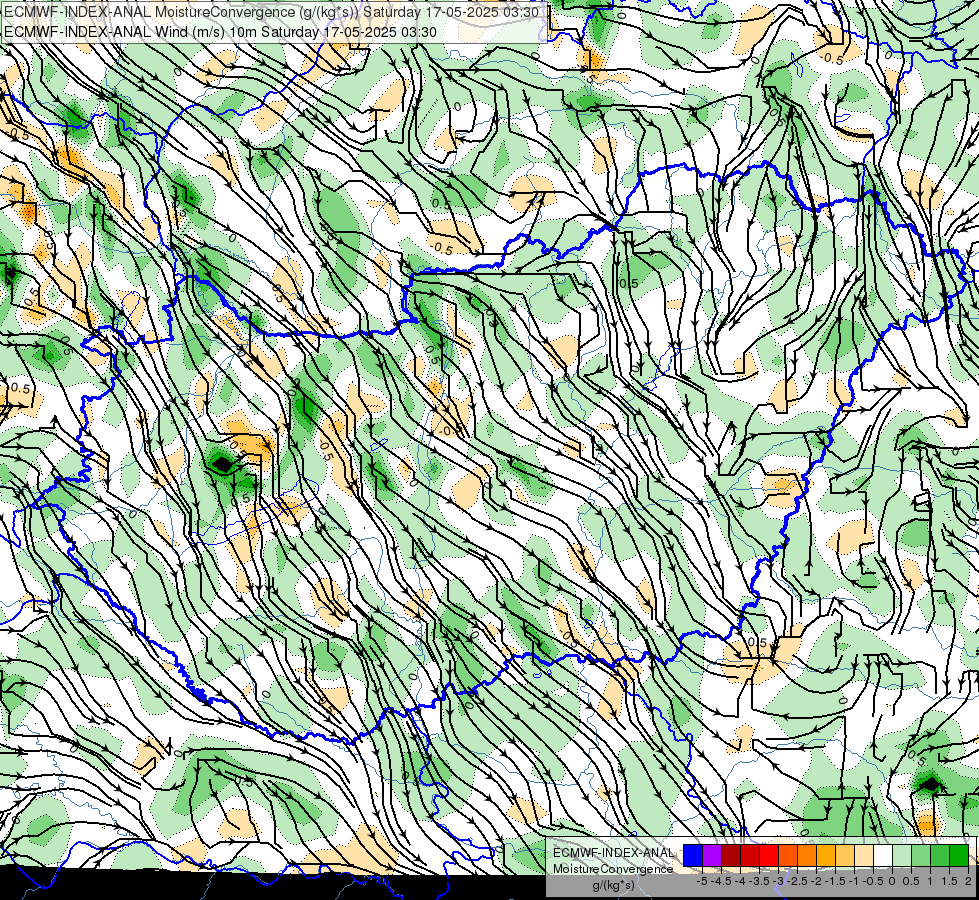Viewport: 979px width, 900px height.
Task: Click the MoistureConvergence title line at top
Action: [x=272, y=12]
